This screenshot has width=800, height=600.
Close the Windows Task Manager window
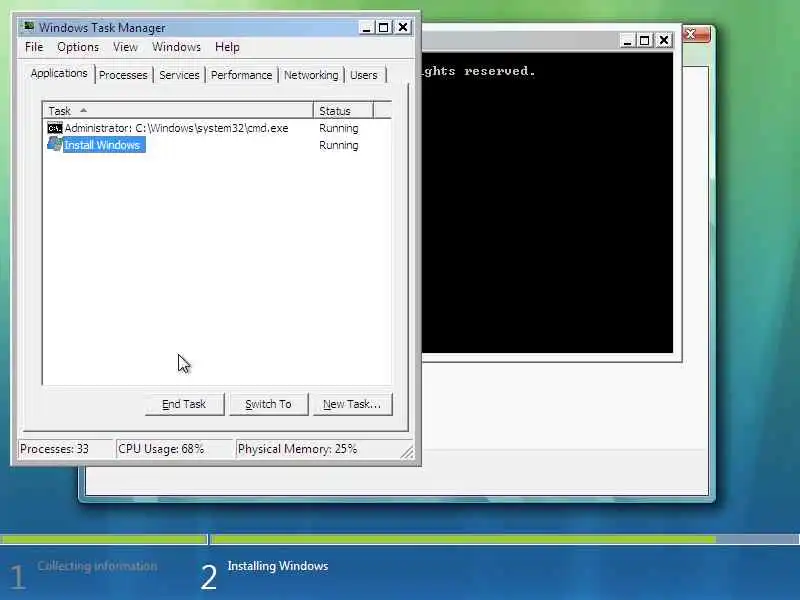pos(403,28)
